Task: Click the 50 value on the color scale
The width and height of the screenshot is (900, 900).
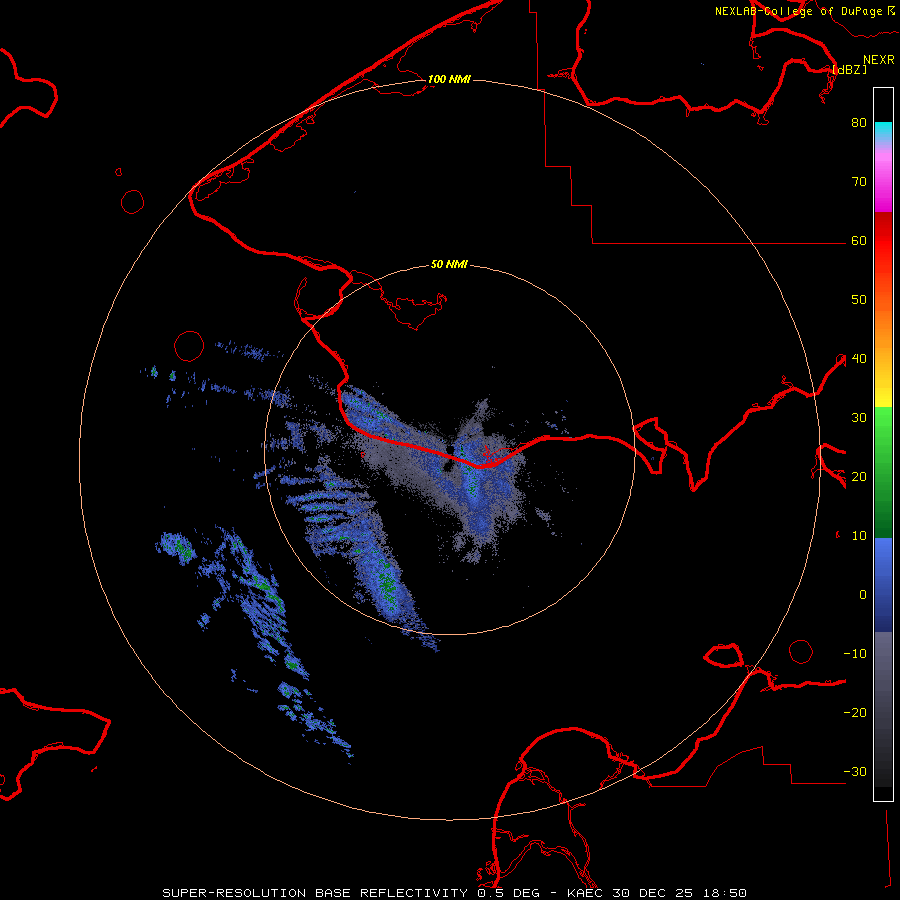Action: tap(859, 300)
